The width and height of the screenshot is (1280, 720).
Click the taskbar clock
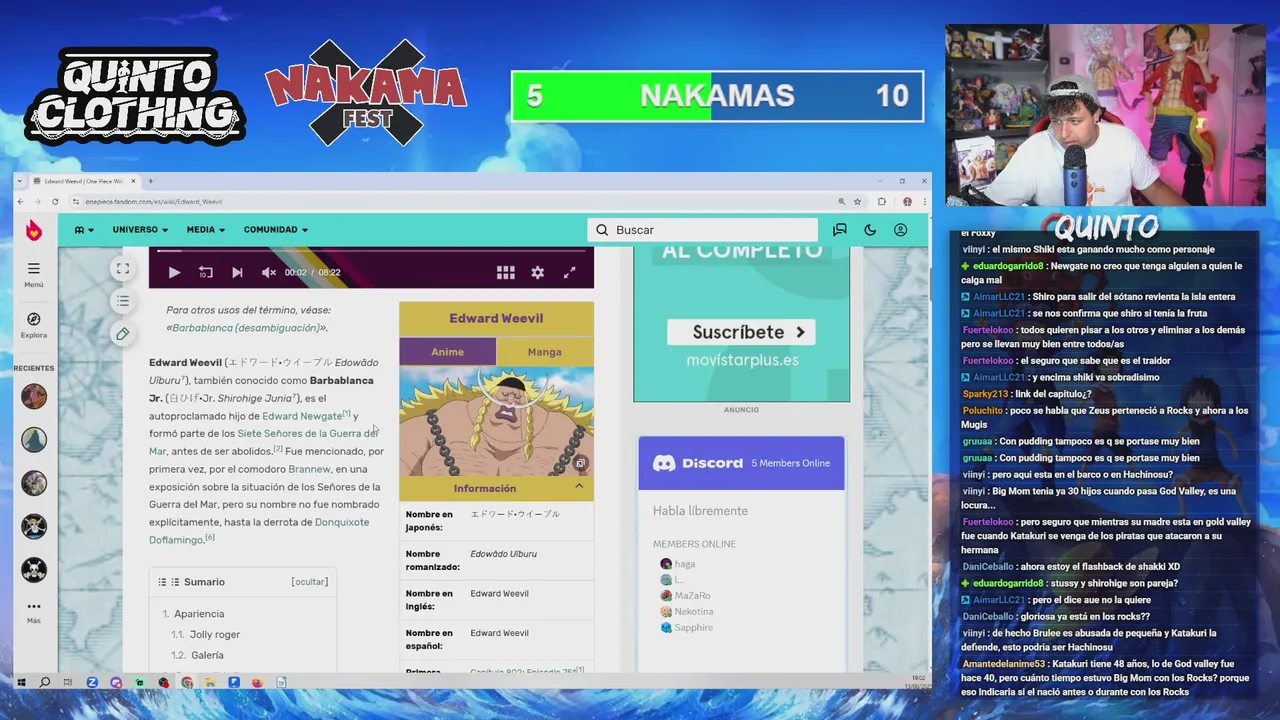pyautogui.click(x=917, y=683)
